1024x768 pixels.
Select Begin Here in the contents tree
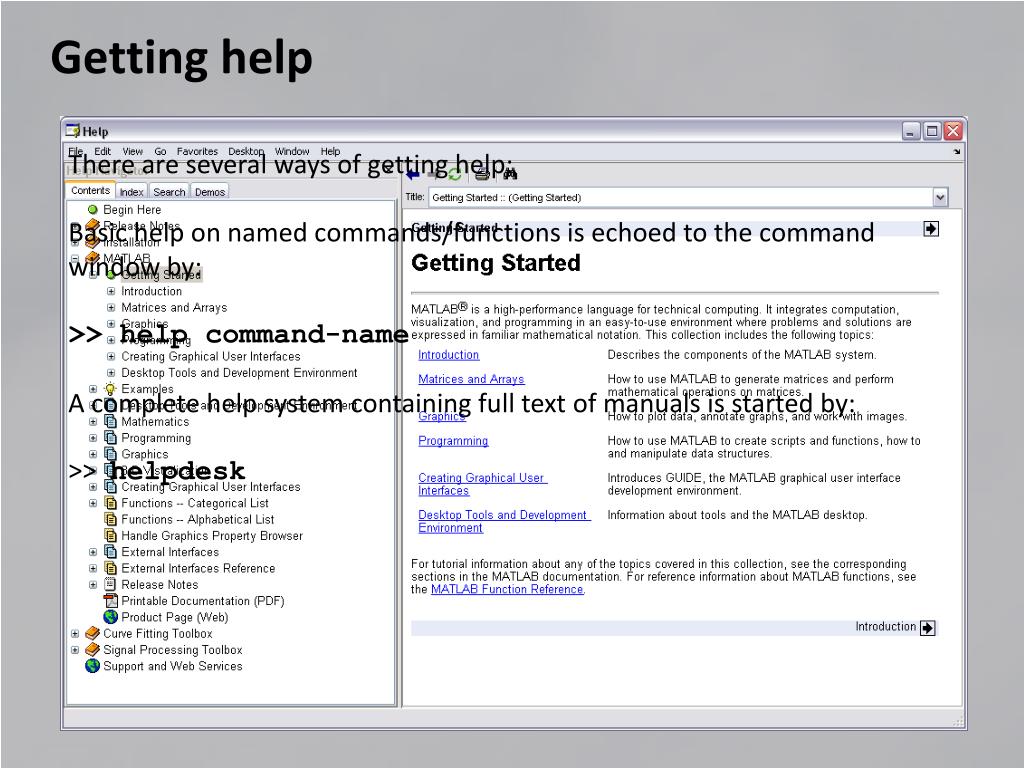point(132,210)
